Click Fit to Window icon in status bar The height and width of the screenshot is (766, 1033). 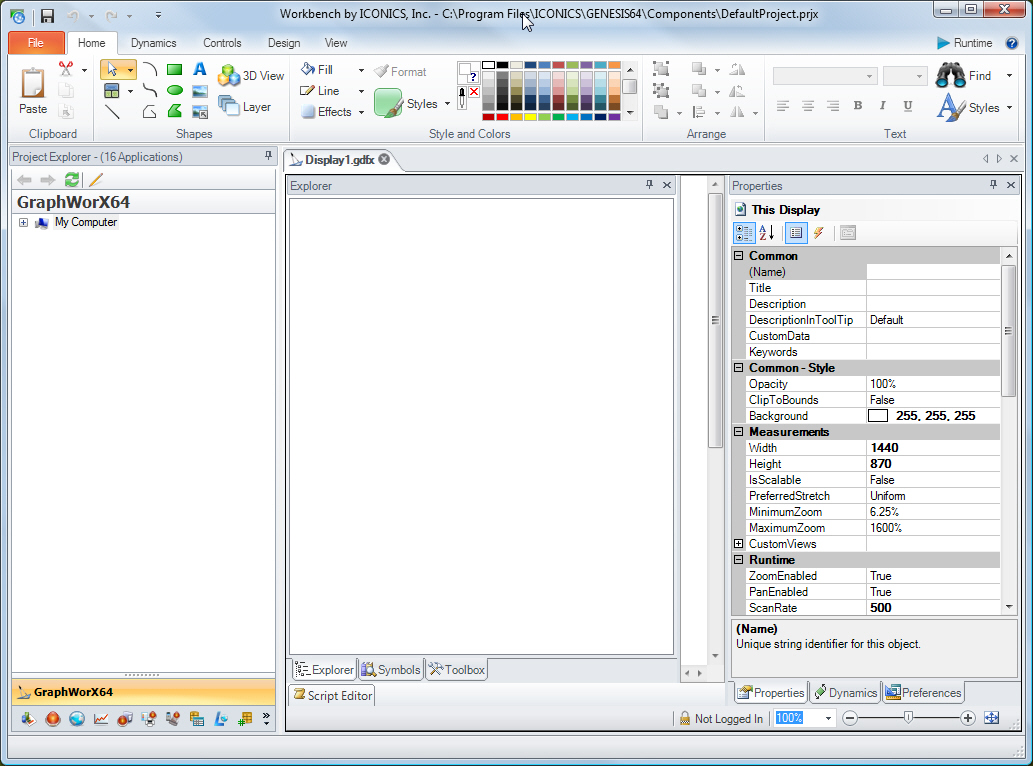991,718
